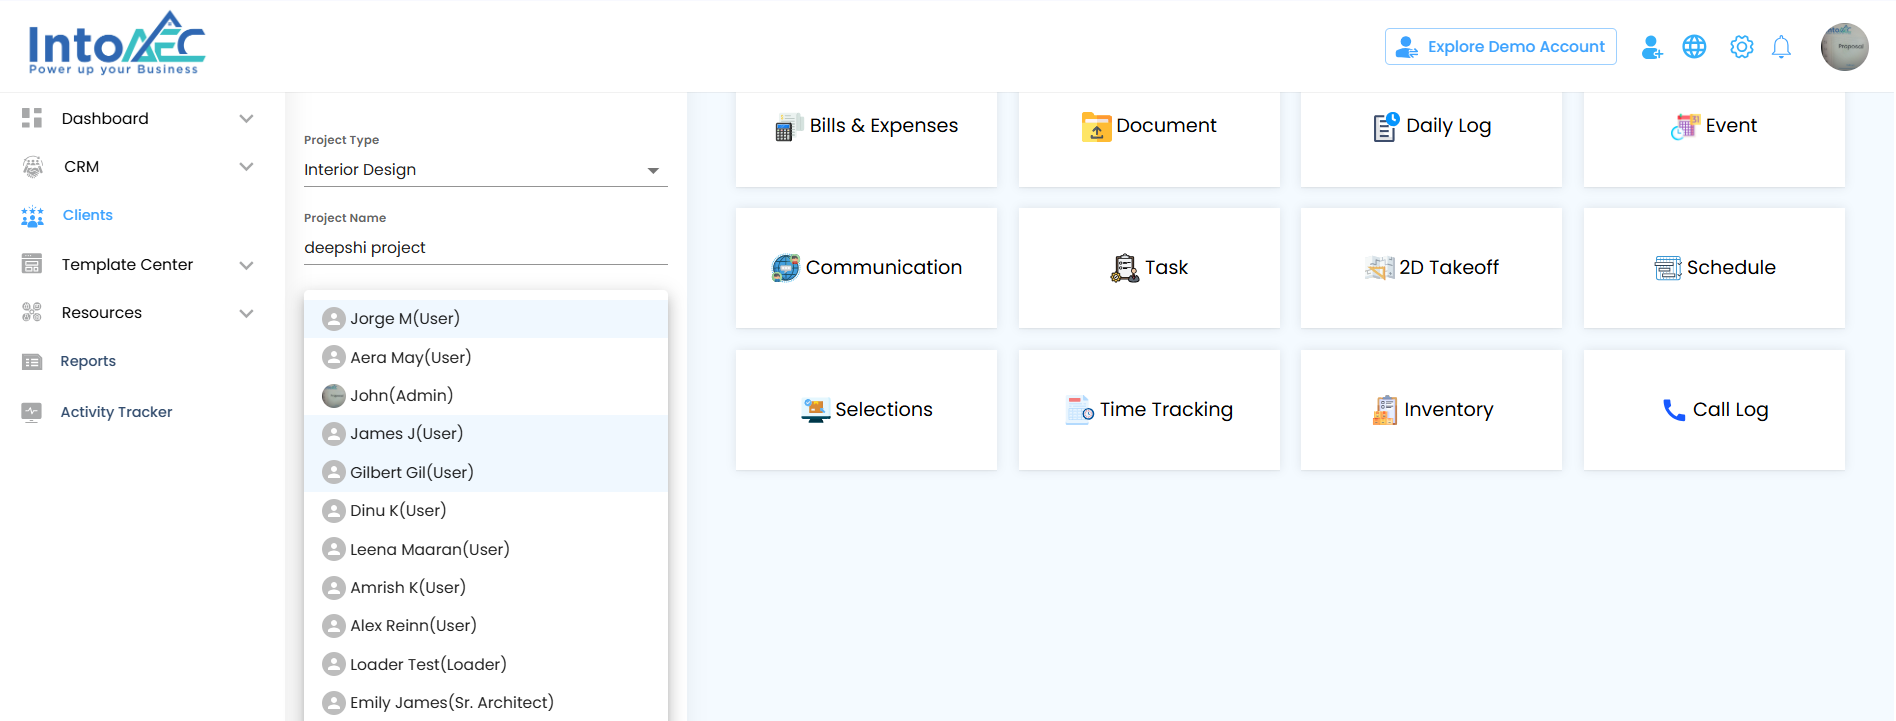The height and width of the screenshot is (721, 1896).
Task: Open the profile avatar picture
Action: point(1844,47)
